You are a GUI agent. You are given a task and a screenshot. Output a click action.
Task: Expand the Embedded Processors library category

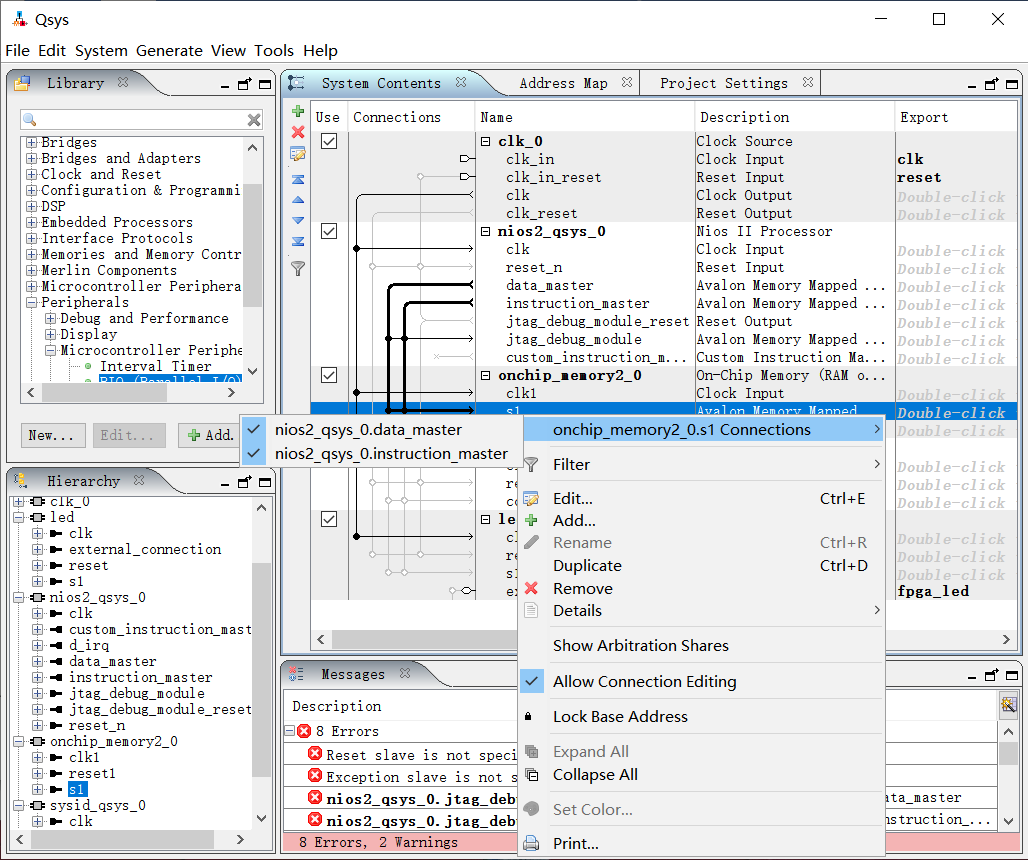[31, 222]
